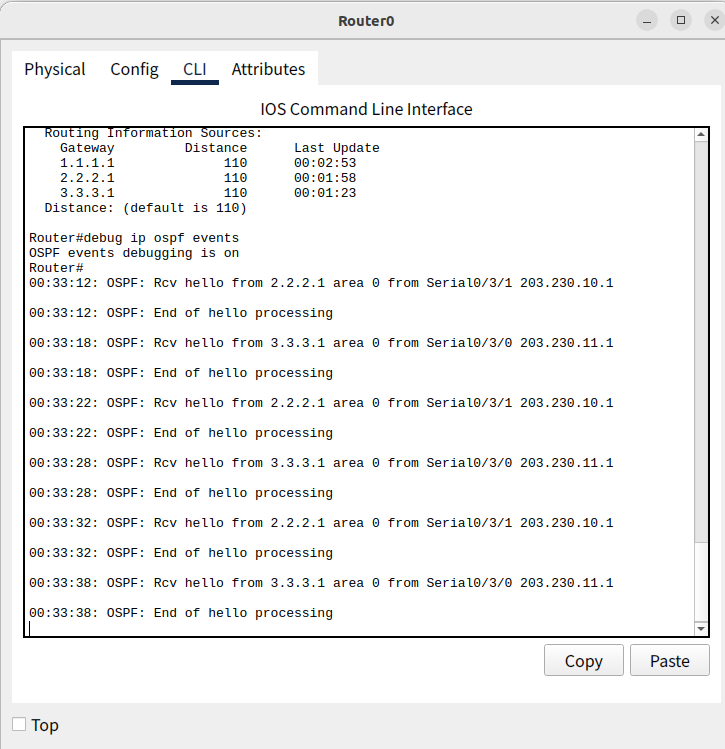Close the Router0 window
725x749 pixels.
pyautogui.click(x=714, y=21)
